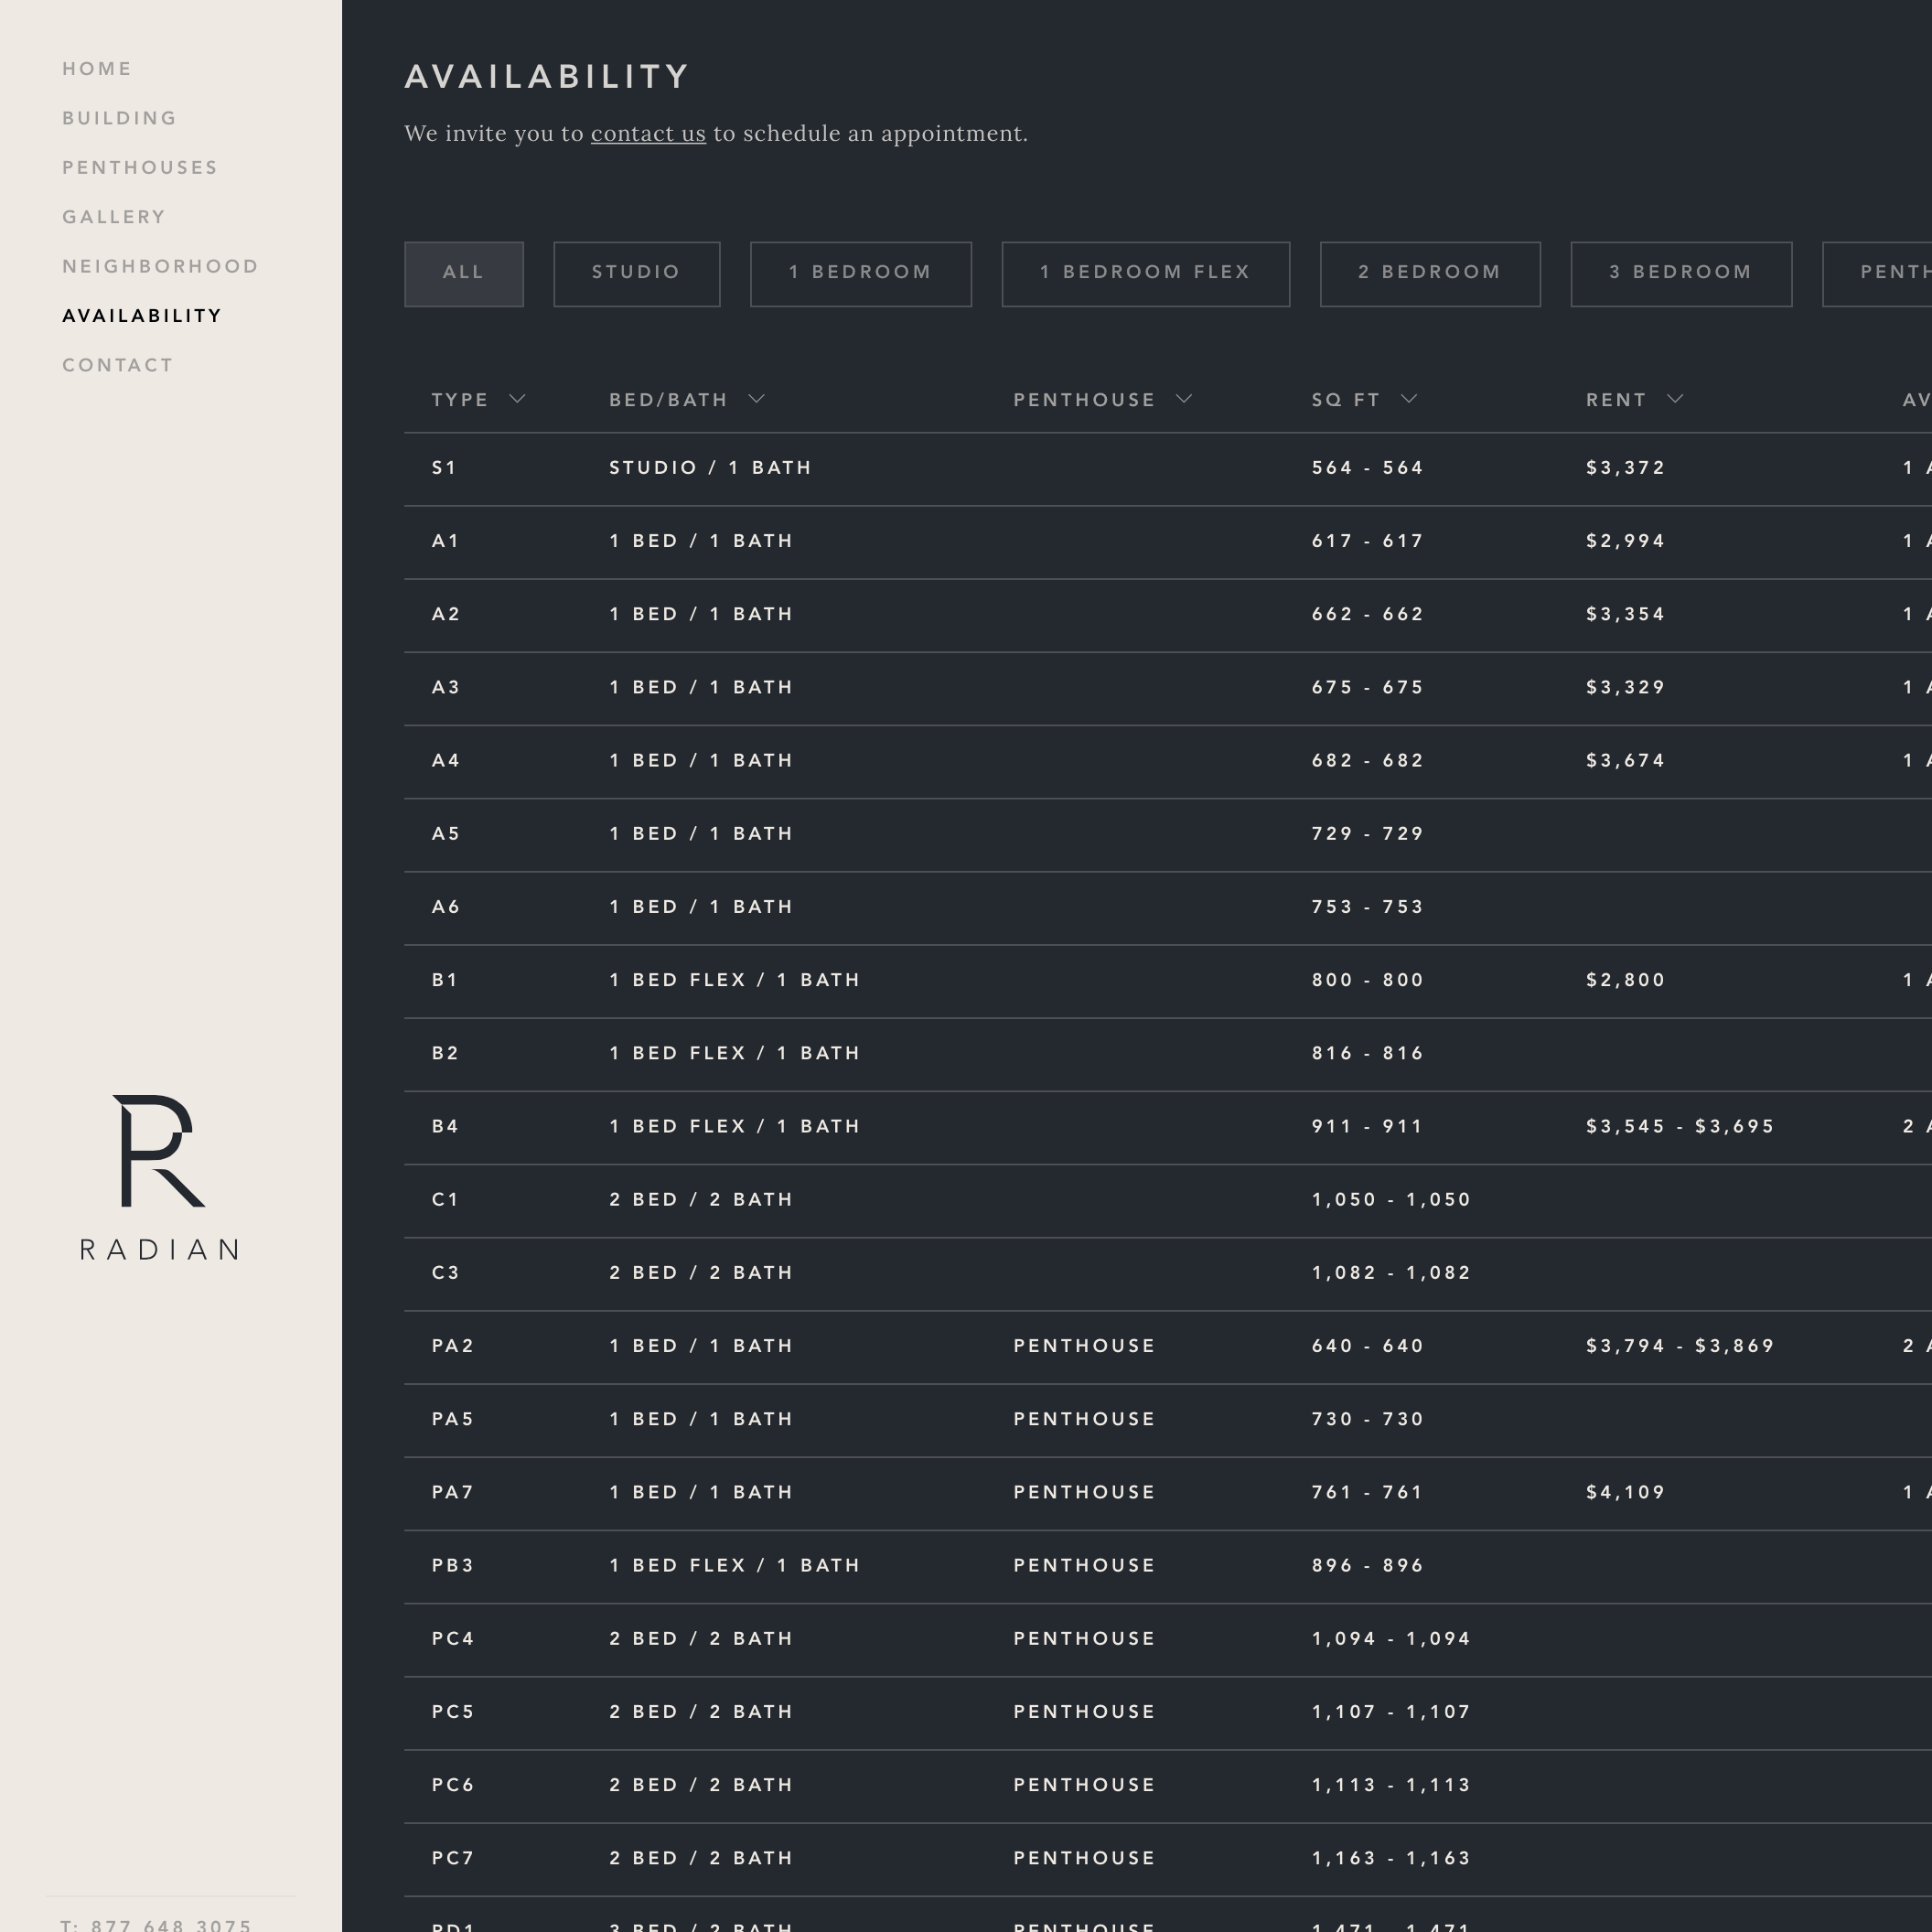Image resolution: width=1932 pixels, height=1932 pixels.
Task: Sort table by Sq Ft chevron
Action: [x=1409, y=399]
